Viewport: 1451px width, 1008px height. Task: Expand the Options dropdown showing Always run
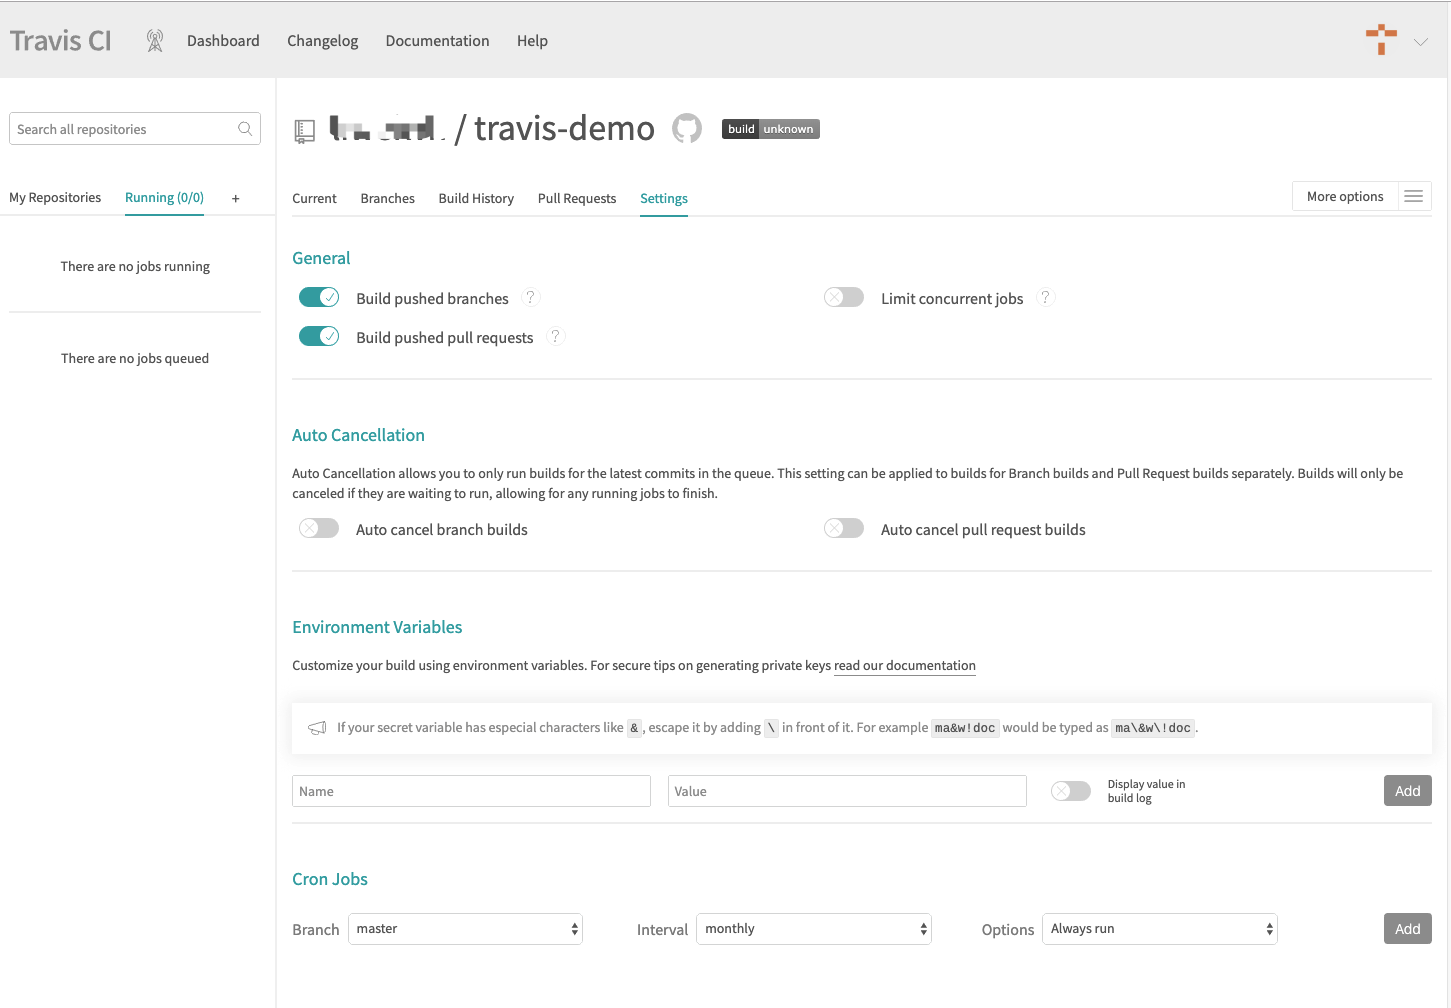click(1159, 928)
